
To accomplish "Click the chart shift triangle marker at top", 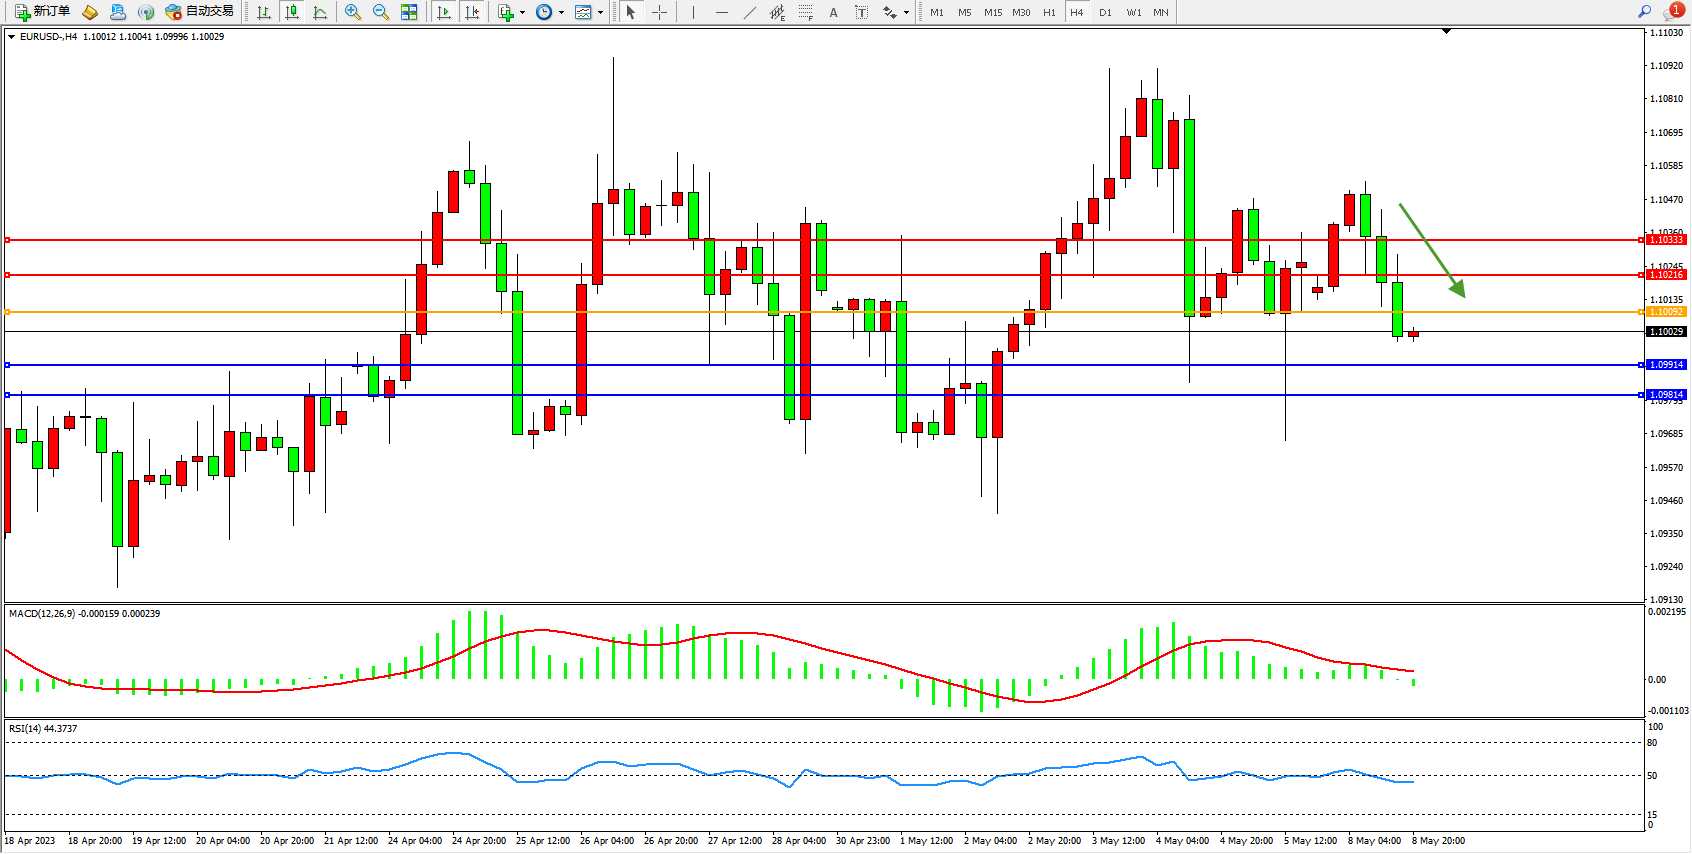I will coord(1446,32).
